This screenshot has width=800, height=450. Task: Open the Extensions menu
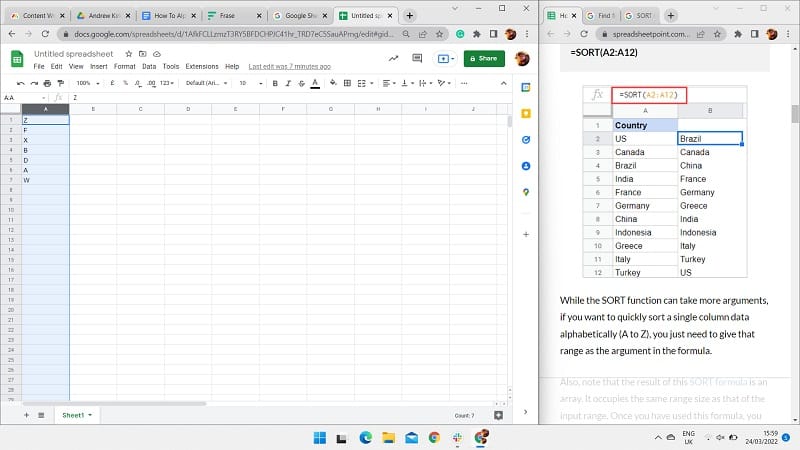tap(201, 66)
